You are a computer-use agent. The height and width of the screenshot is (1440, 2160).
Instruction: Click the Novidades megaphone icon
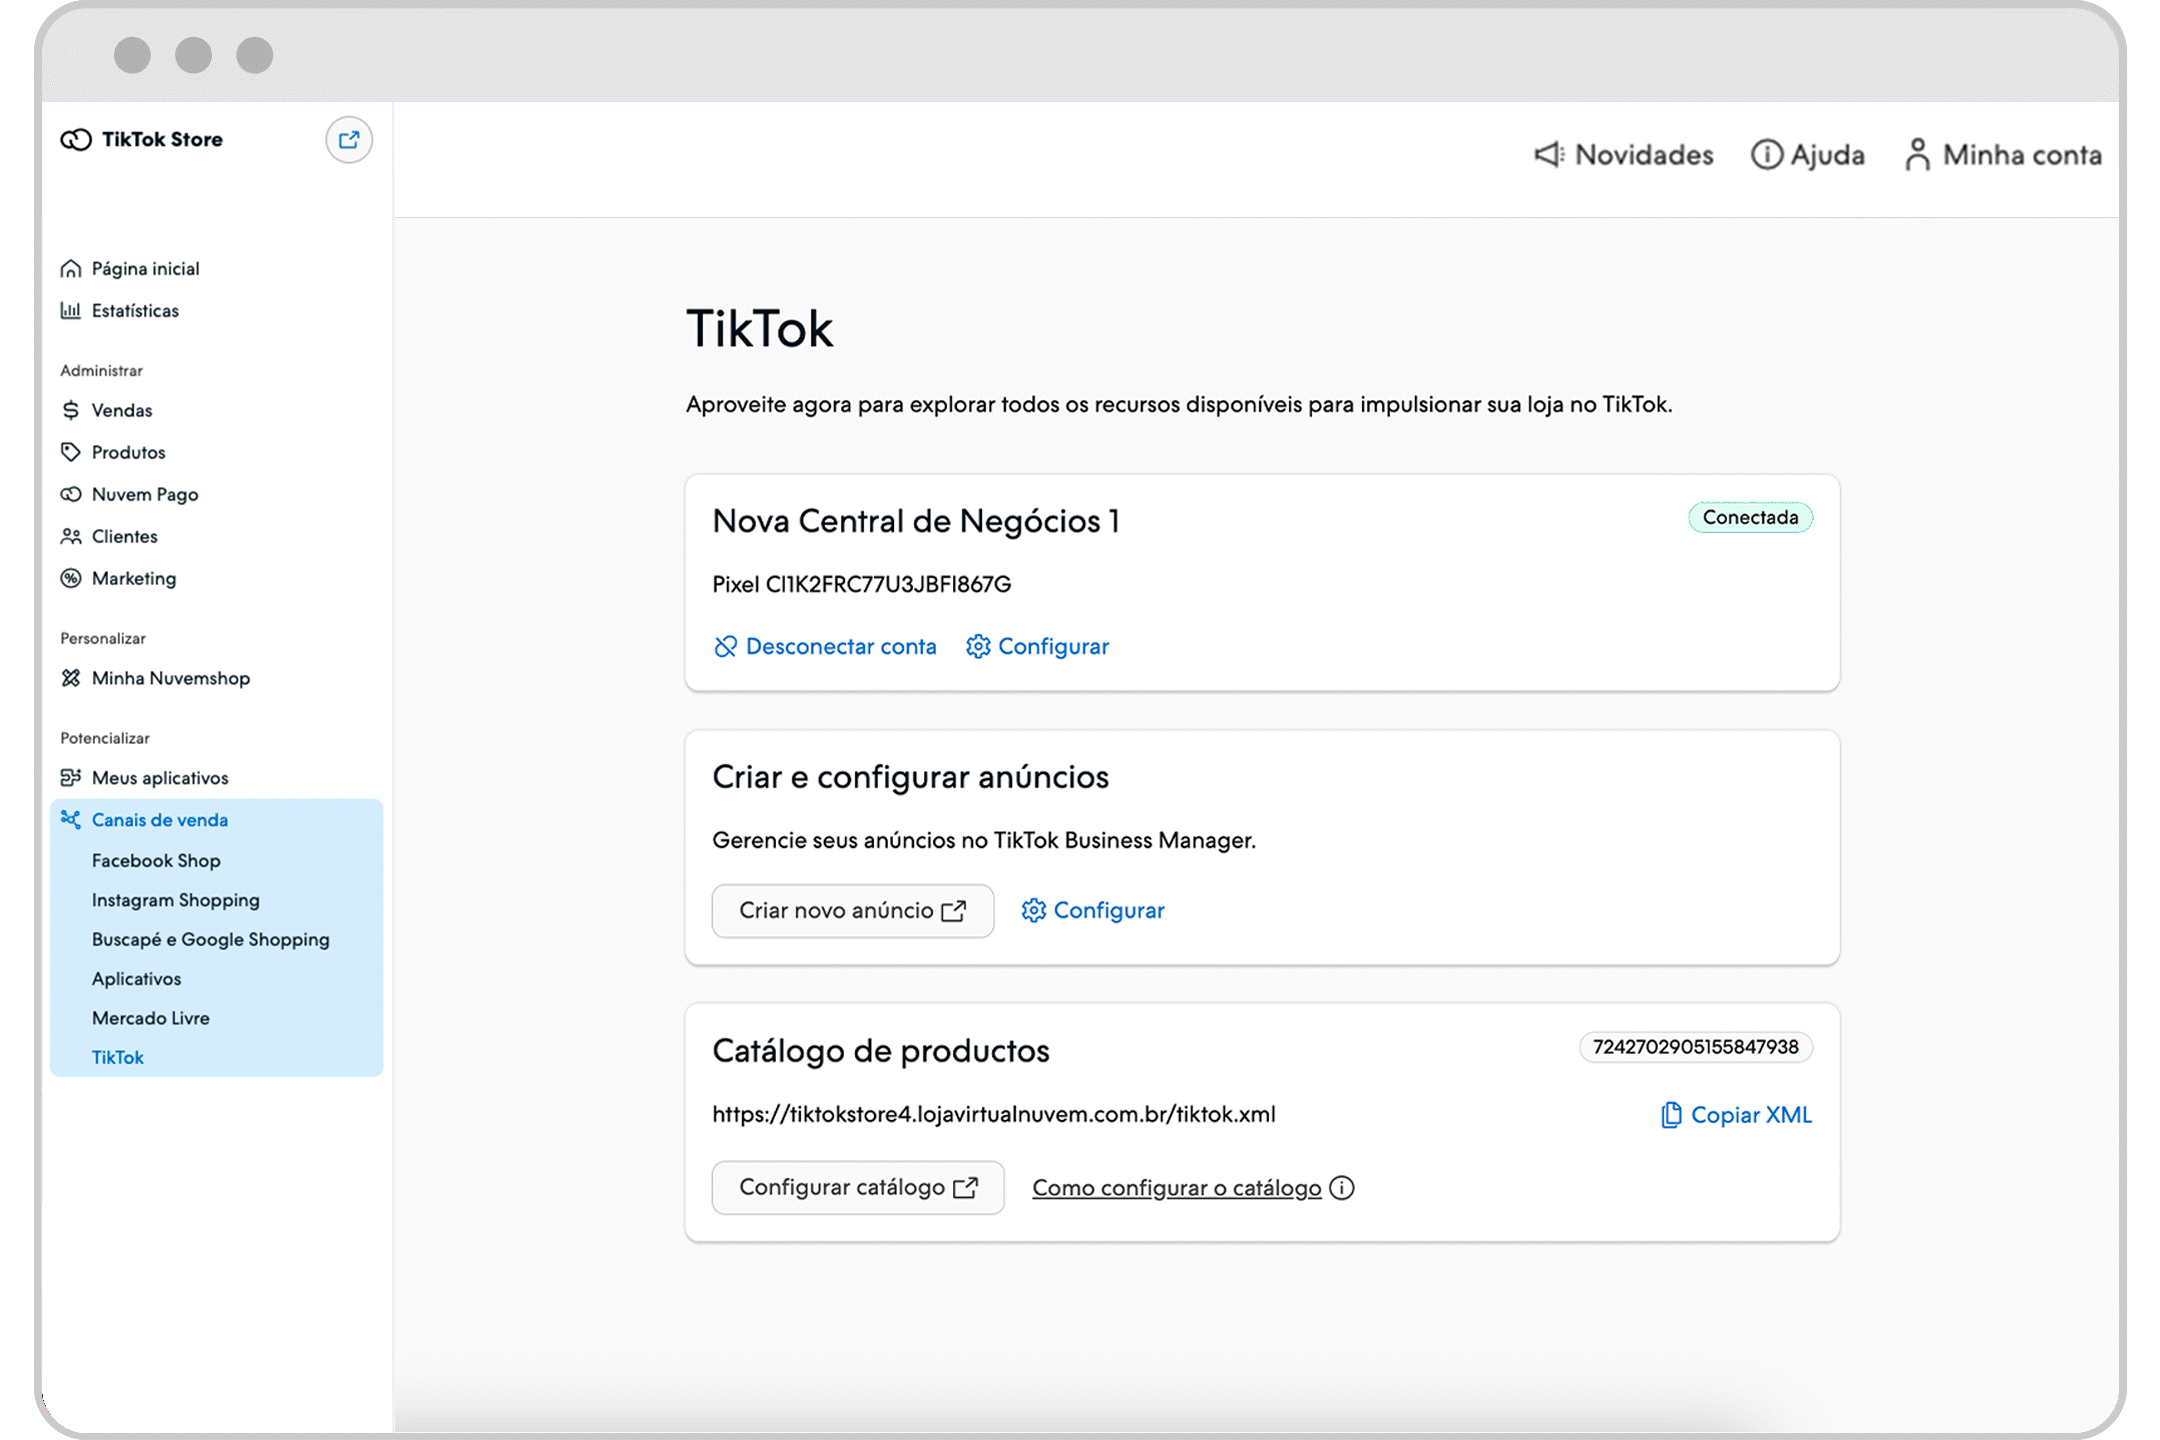pyautogui.click(x=1549, y=155)
